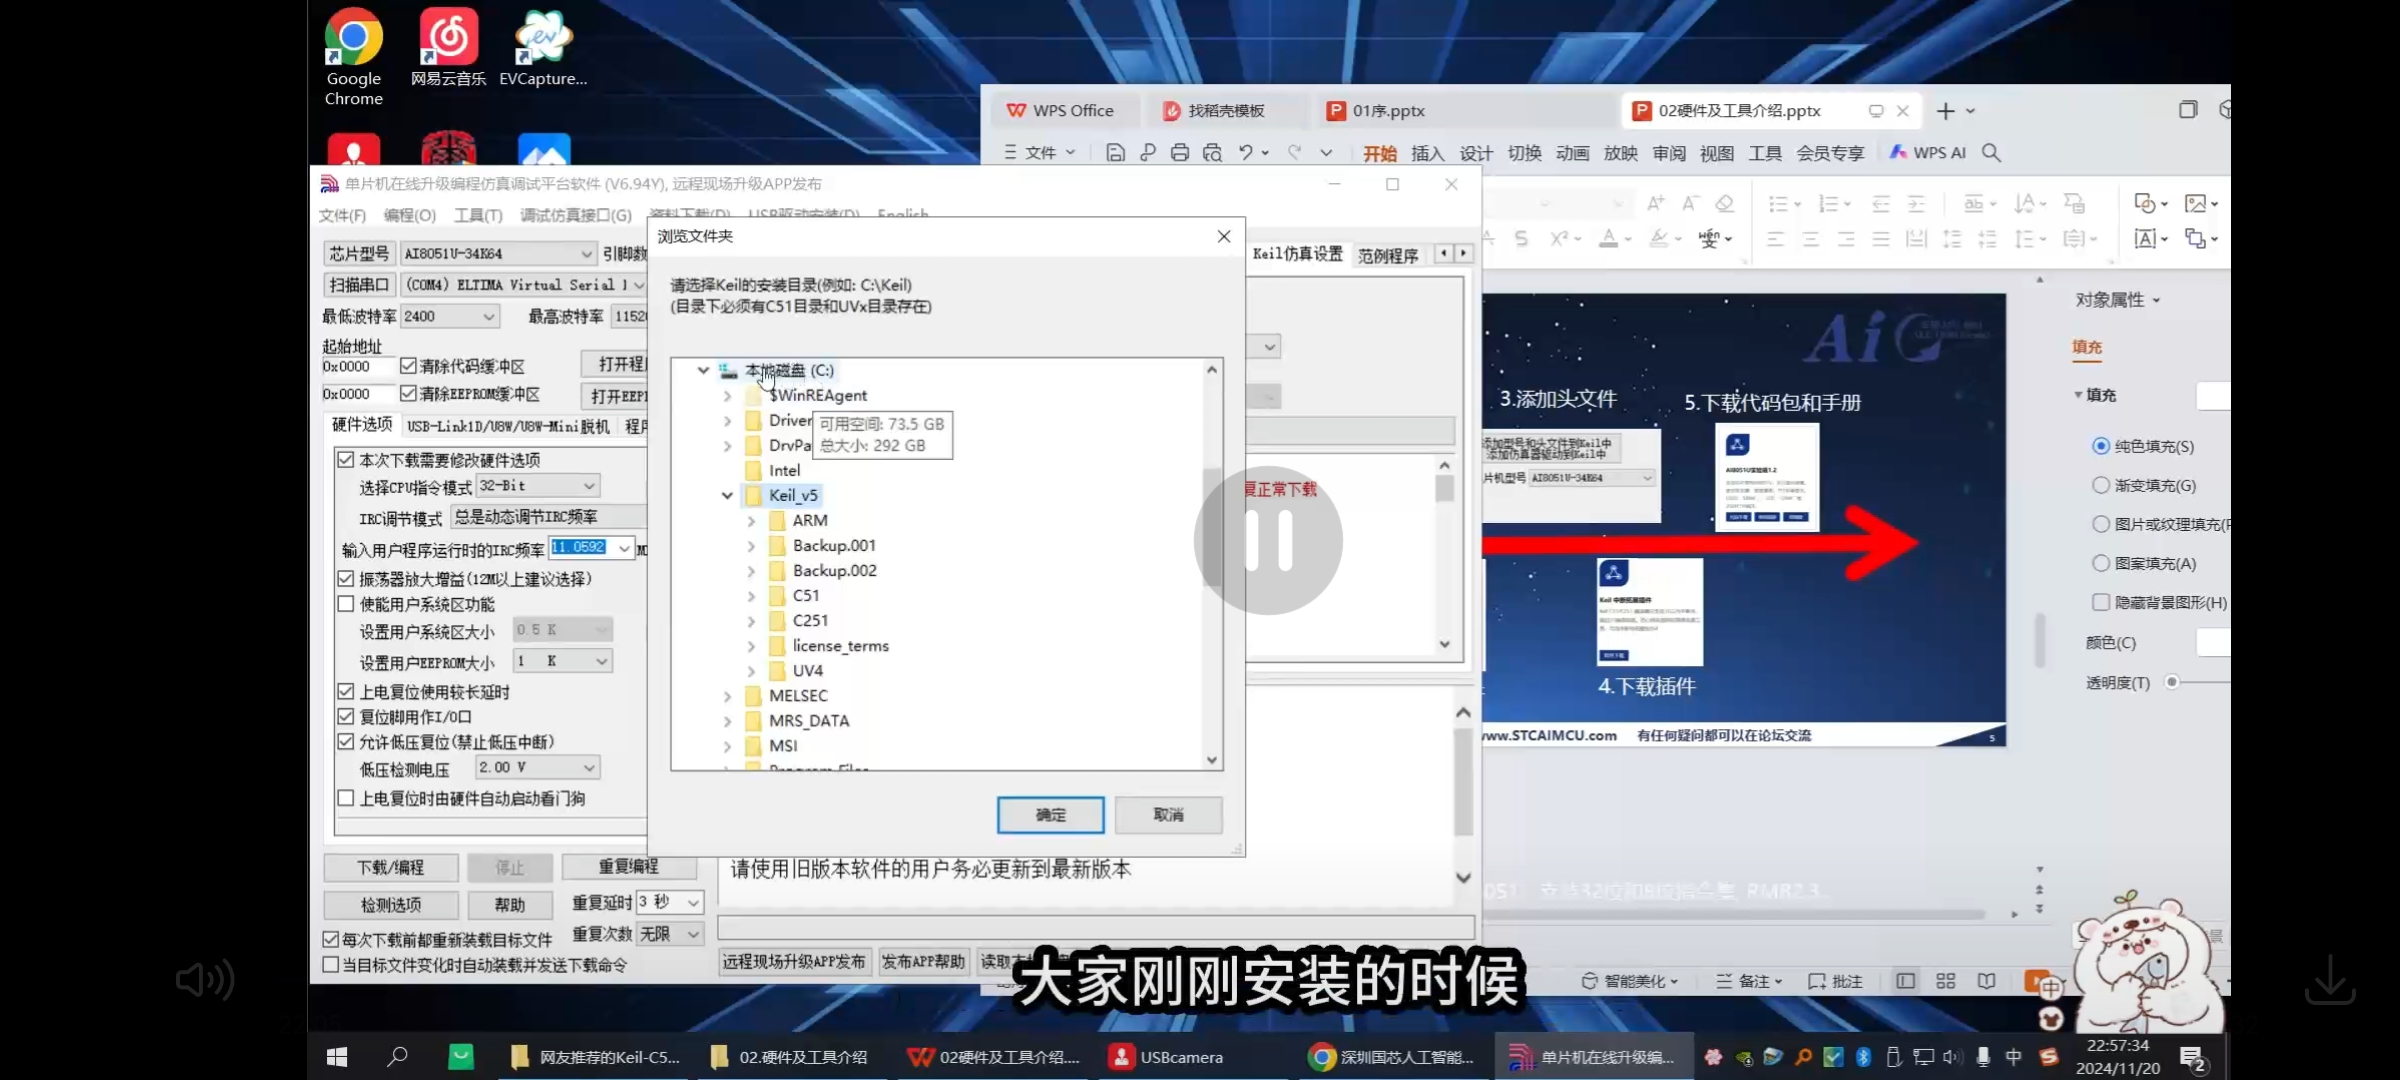This screenshot has width=2400, height=1080.
Task: Click 取消 in the browse folder dialog
Action: pos(1168,815)
